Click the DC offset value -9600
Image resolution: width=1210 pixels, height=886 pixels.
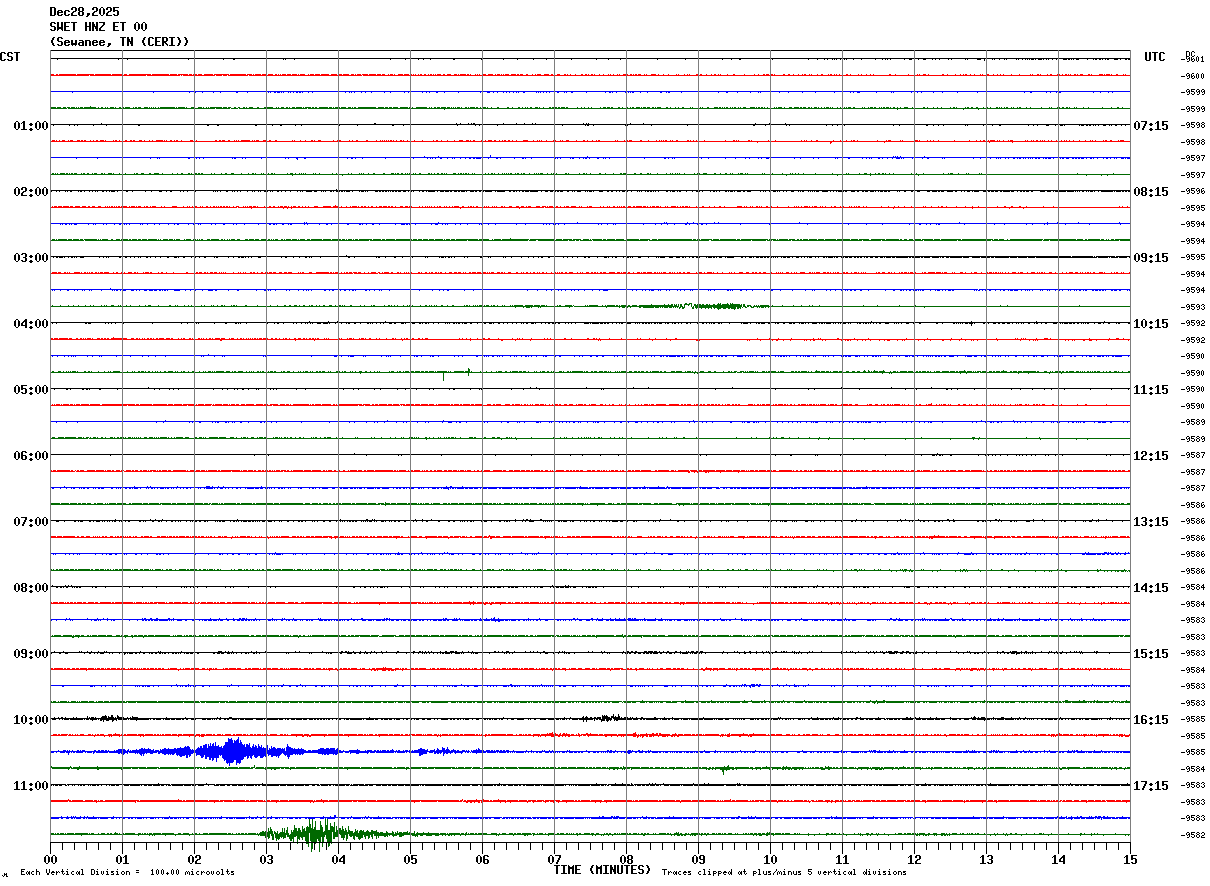1193,76
